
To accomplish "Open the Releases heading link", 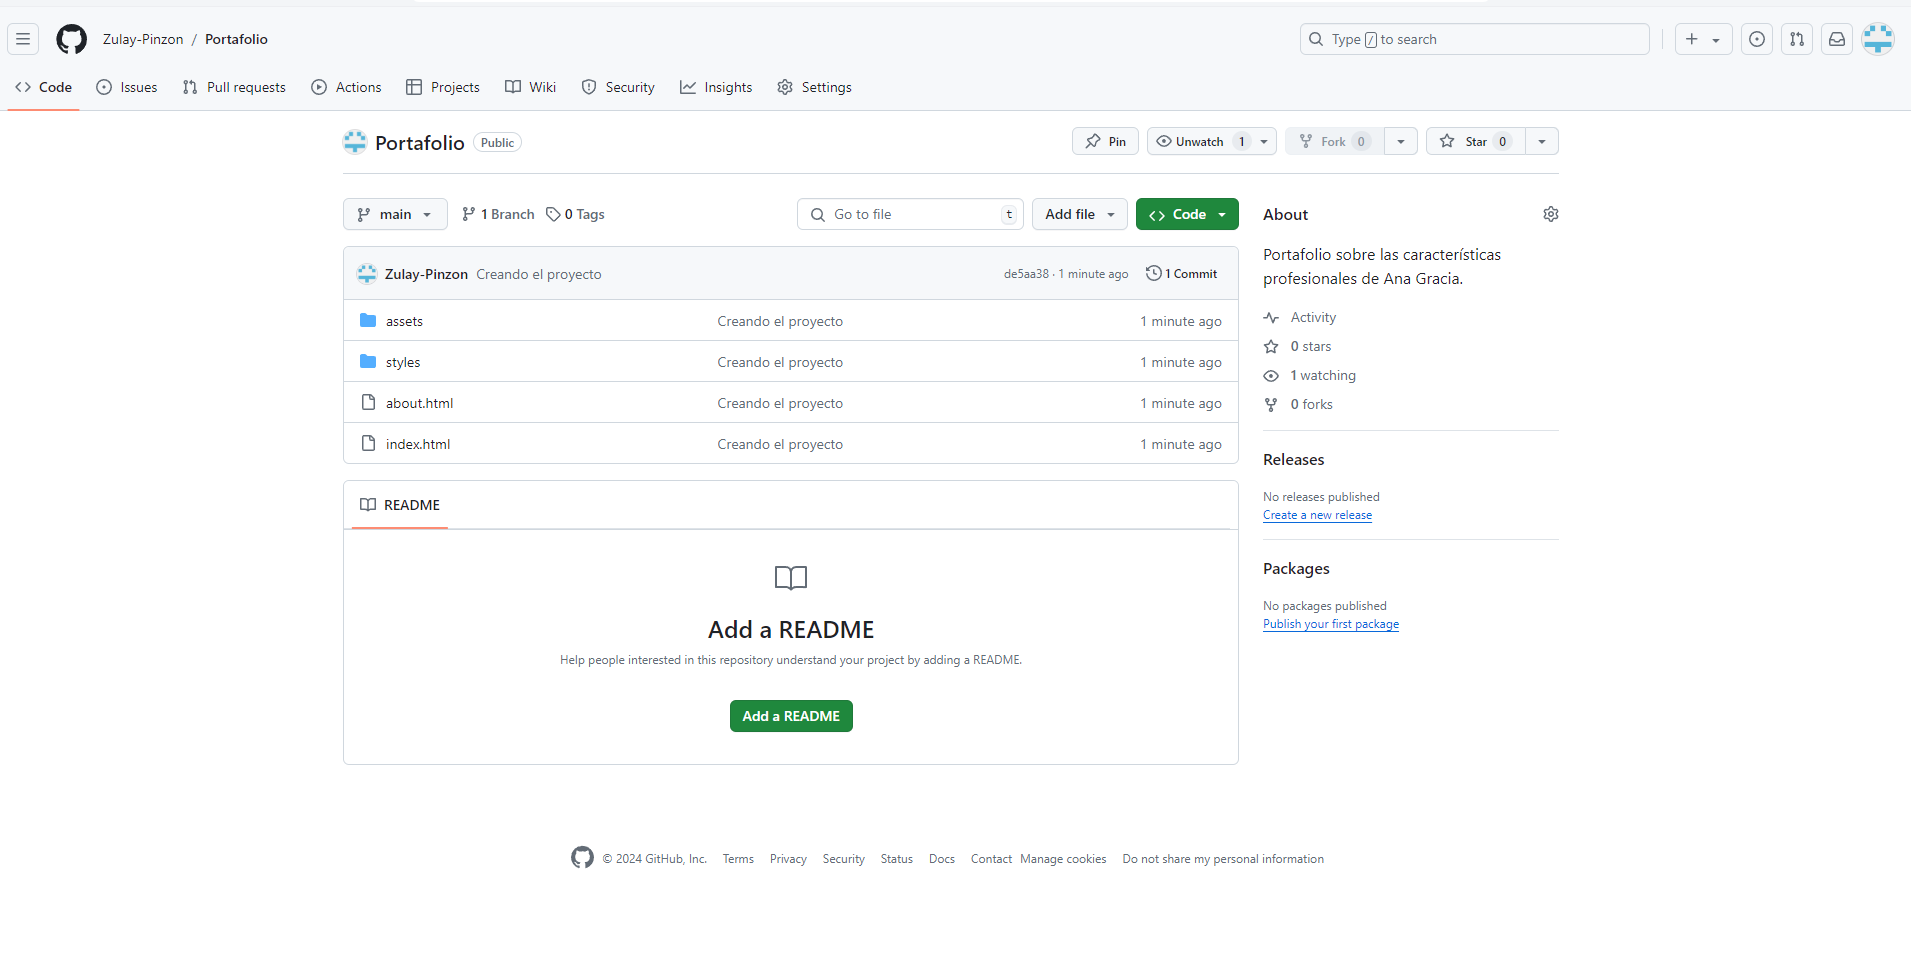I will [x=1294, y=459].
